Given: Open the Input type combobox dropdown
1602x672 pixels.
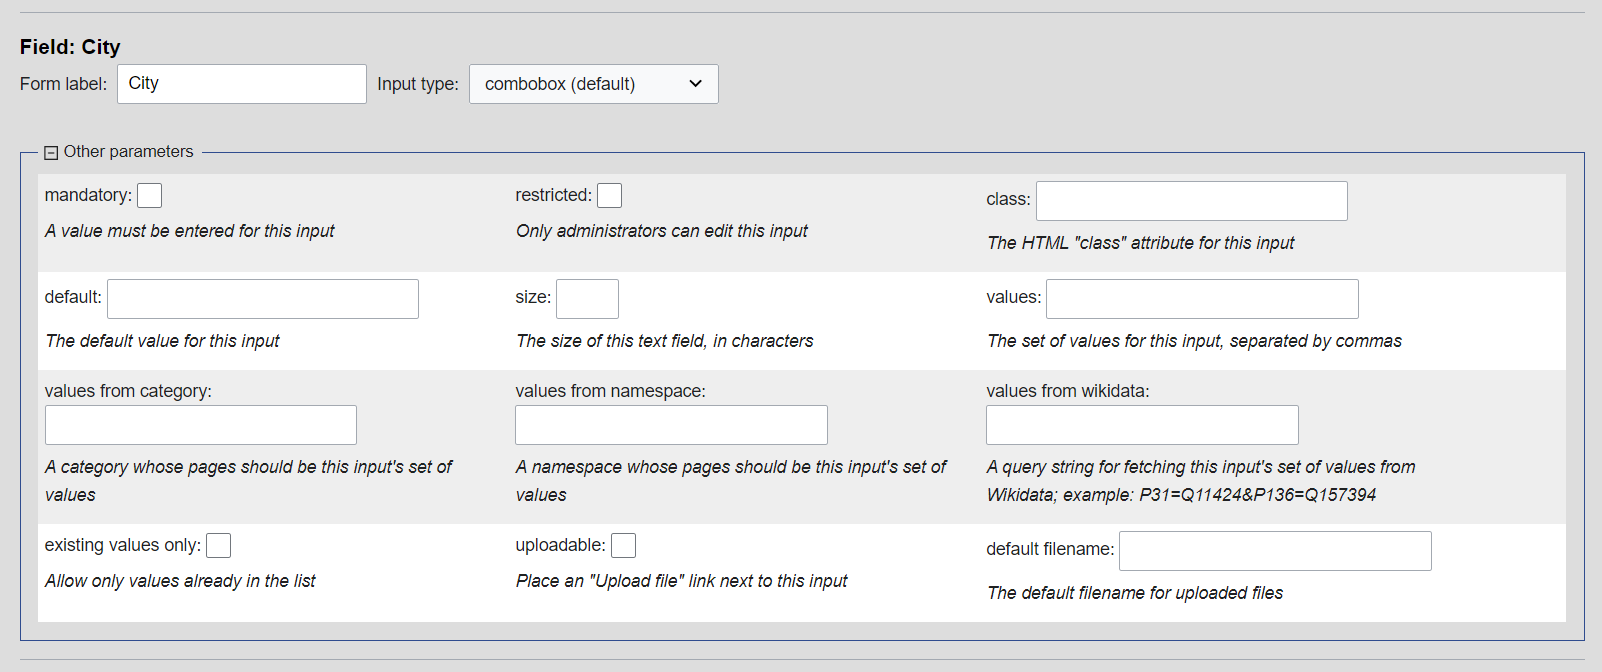Looking at the screenshot, I should coord(593,84).
